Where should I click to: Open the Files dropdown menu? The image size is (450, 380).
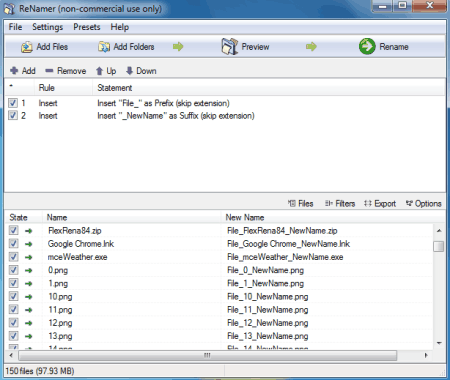pos(301,203)
